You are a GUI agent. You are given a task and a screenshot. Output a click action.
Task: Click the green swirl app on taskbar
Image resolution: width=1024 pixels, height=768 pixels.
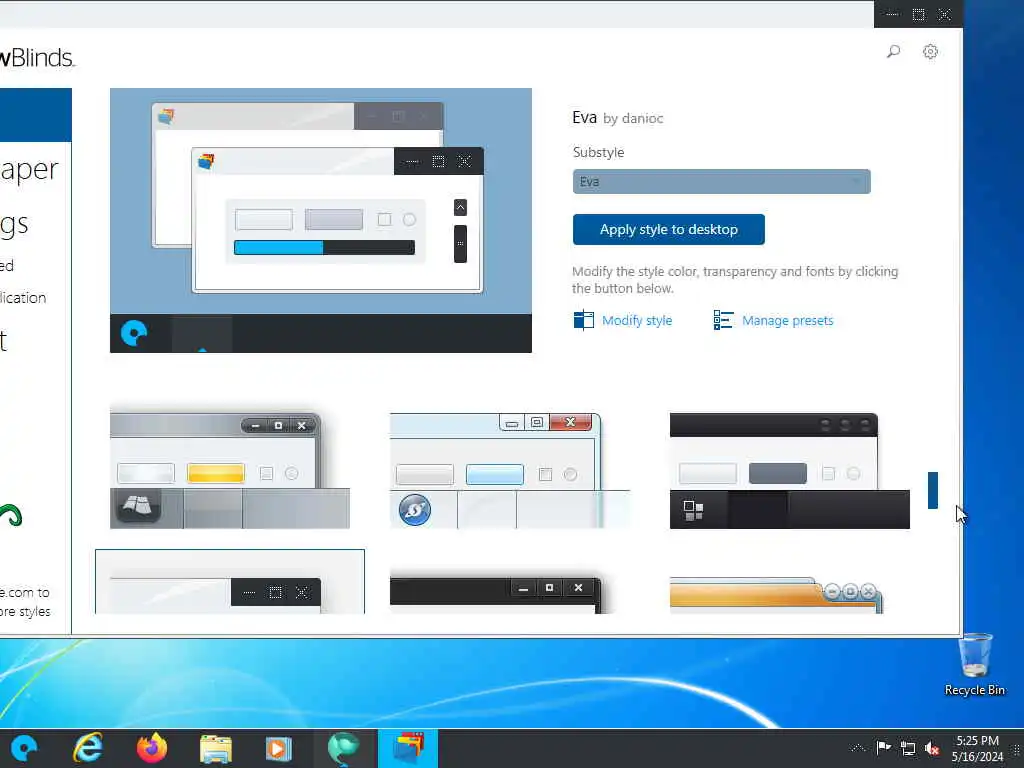coord(344,748)
